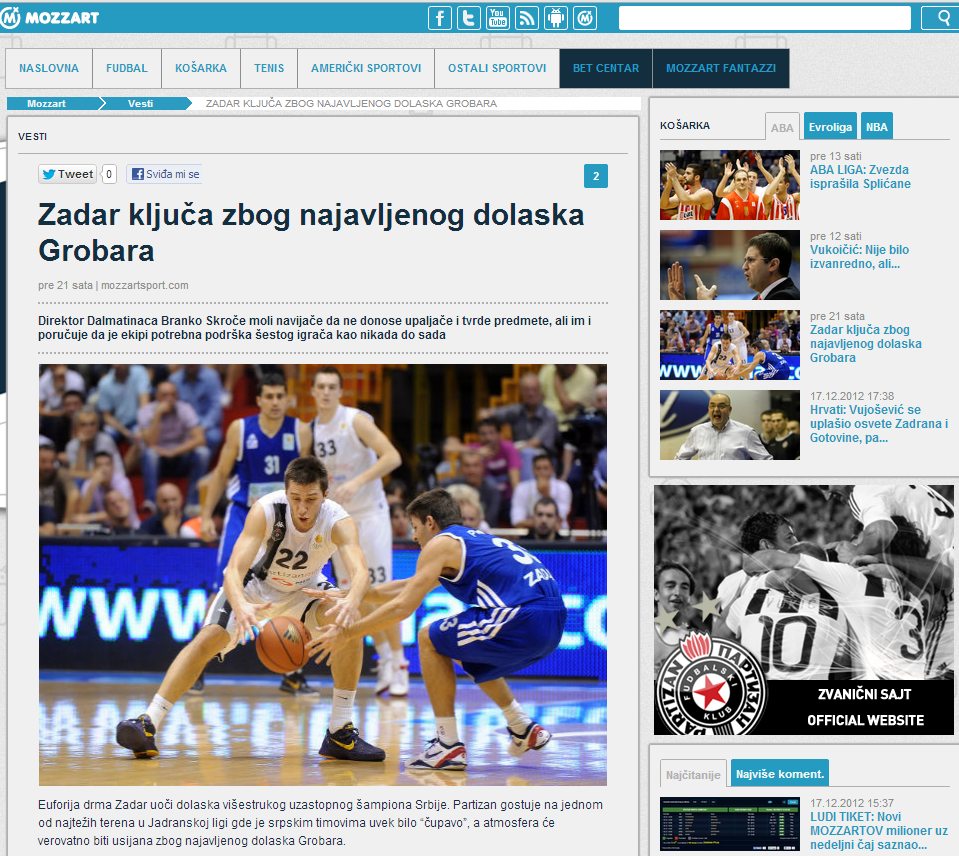Open the comment count badge showing 2

(595, 177)
